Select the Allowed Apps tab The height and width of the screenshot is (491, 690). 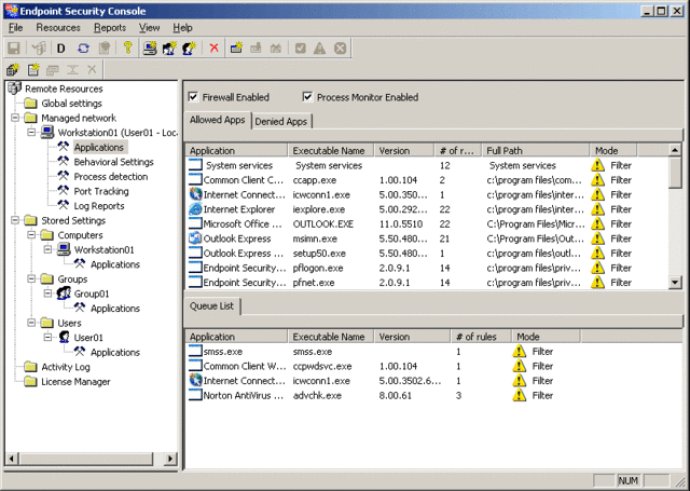[217, 120]
